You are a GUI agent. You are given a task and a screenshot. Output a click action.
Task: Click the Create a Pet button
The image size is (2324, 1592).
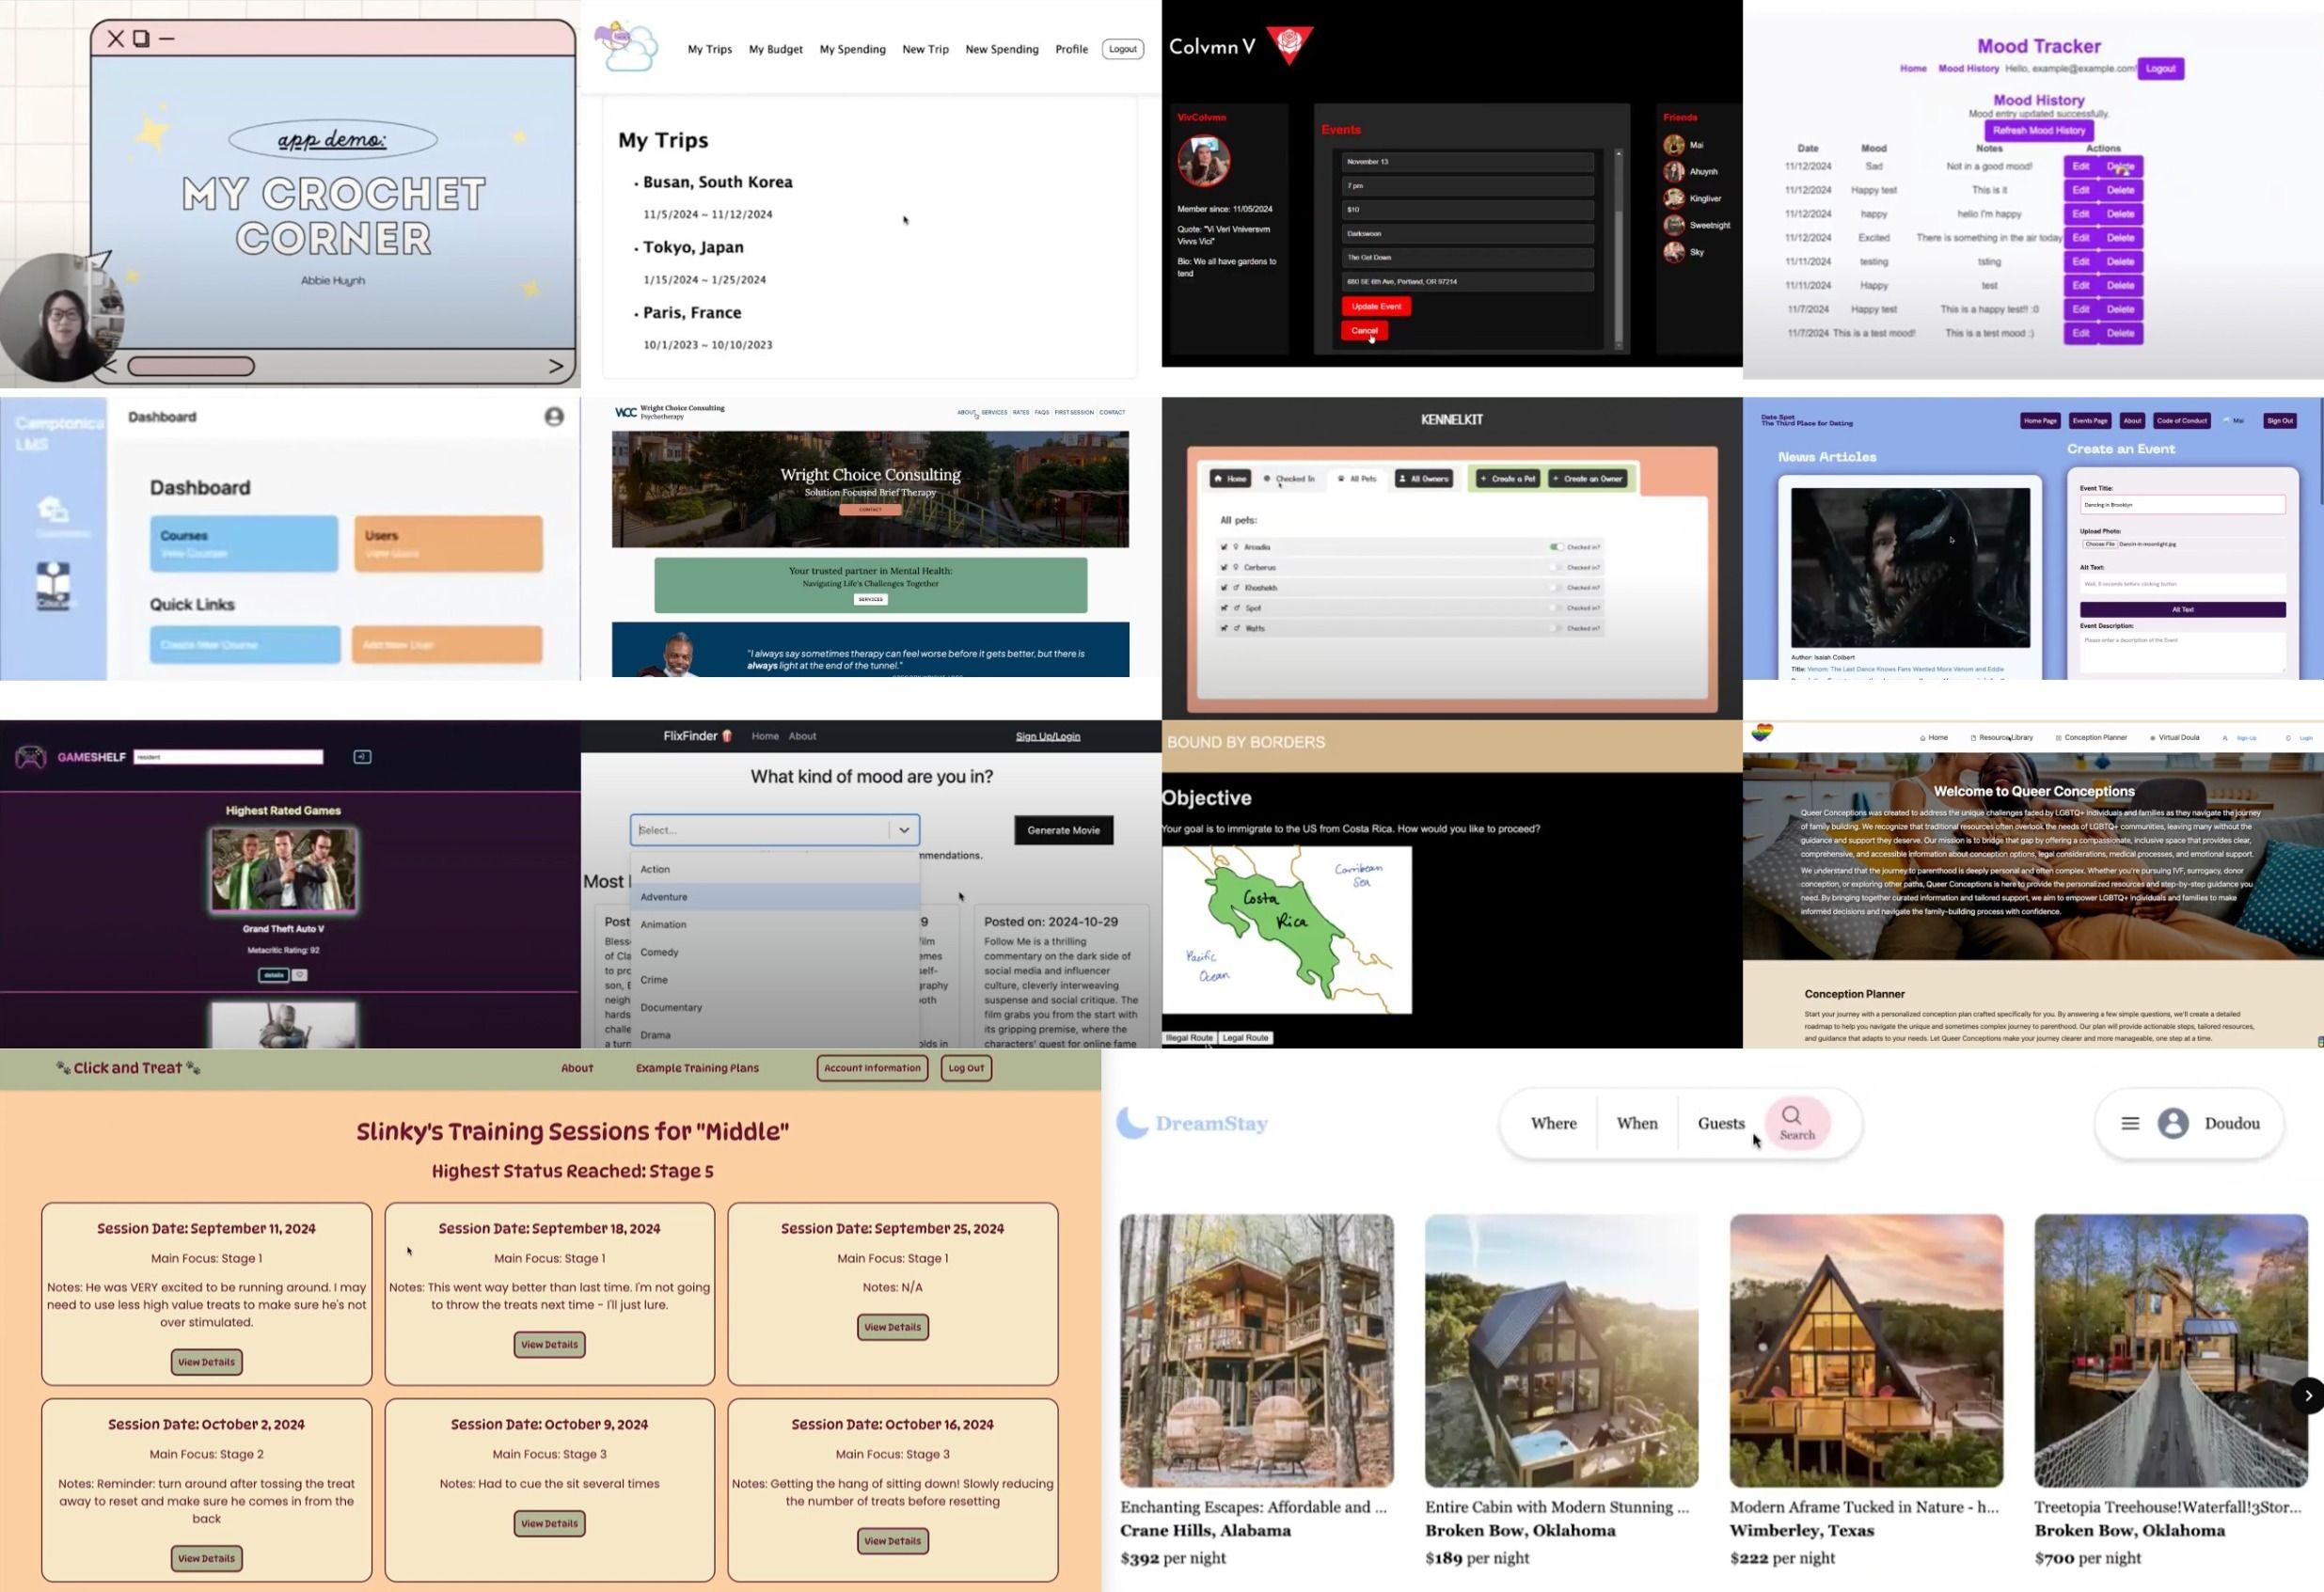pos(1510,479)
